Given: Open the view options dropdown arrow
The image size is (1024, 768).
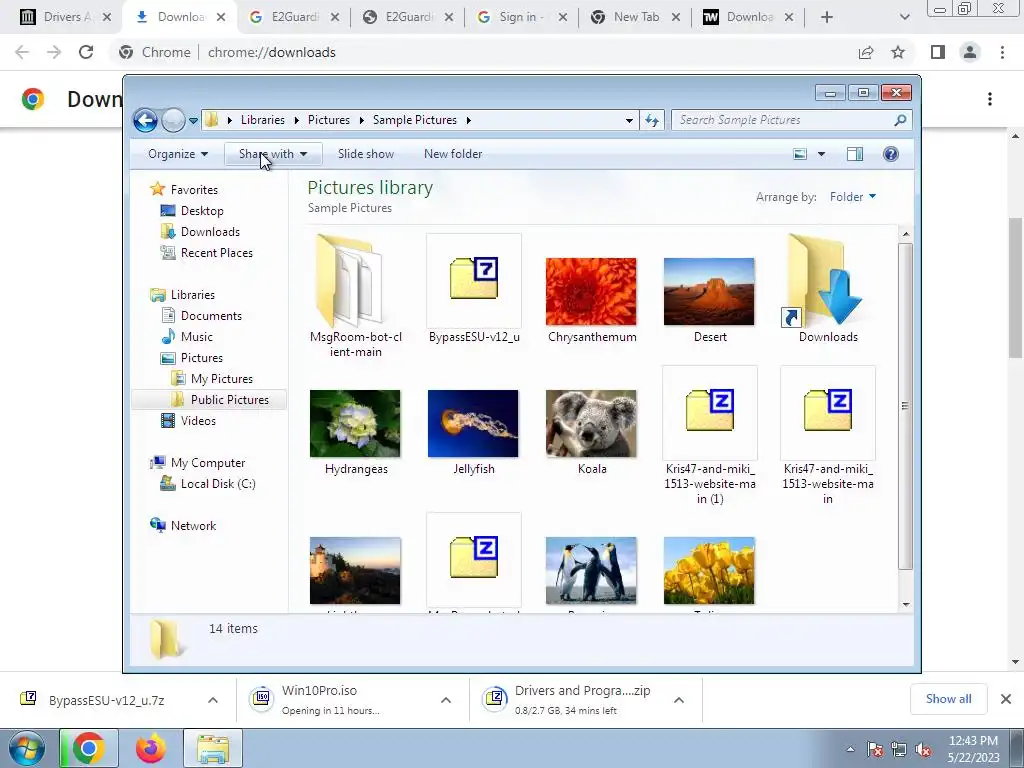Looking at the screenshot, I should tap(822, 154).
